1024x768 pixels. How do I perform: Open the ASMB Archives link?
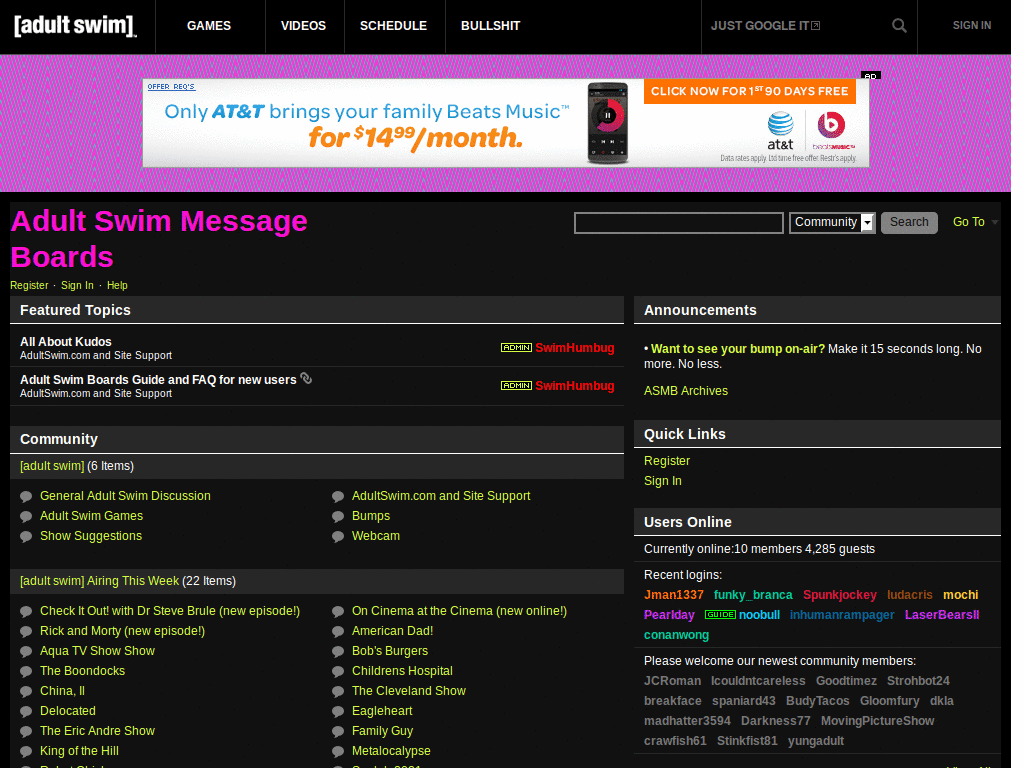[x=685, y=391]
